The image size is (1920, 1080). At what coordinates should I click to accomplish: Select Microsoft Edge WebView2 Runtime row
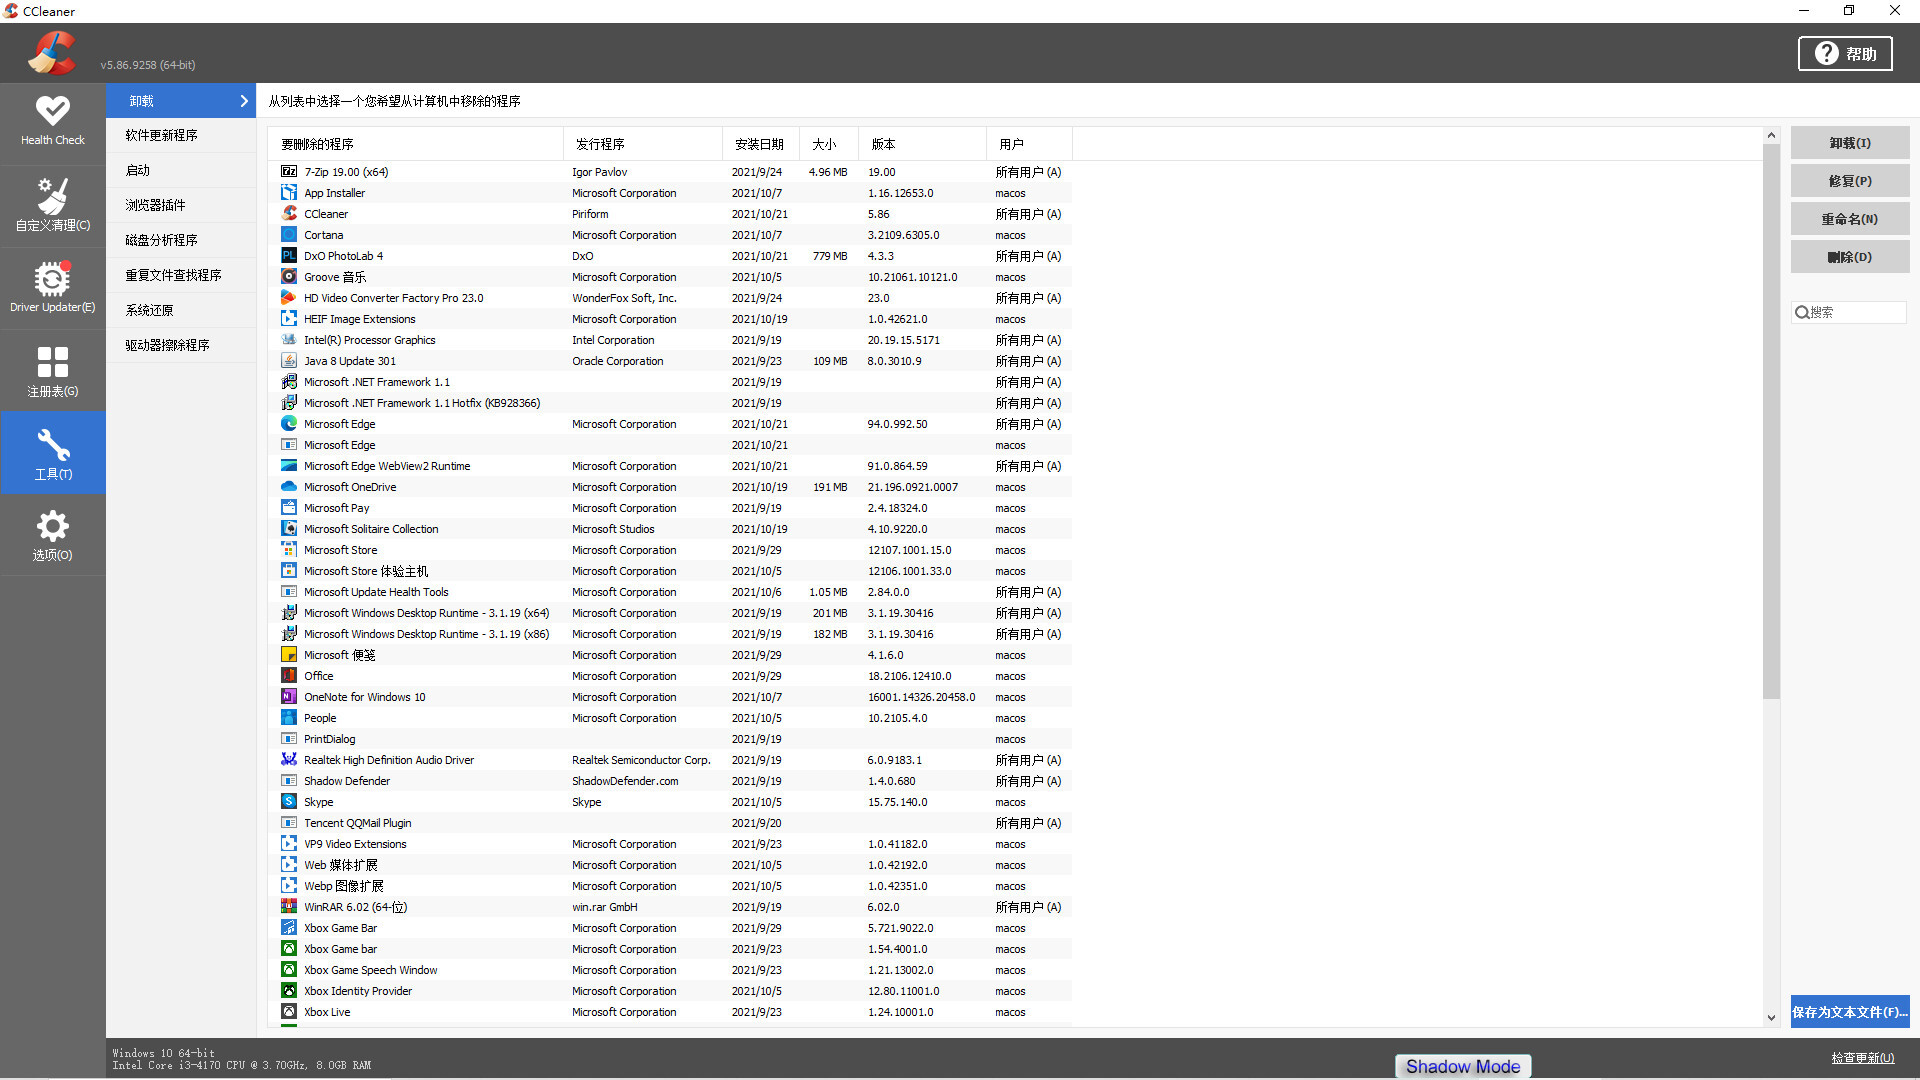(670, 466)
